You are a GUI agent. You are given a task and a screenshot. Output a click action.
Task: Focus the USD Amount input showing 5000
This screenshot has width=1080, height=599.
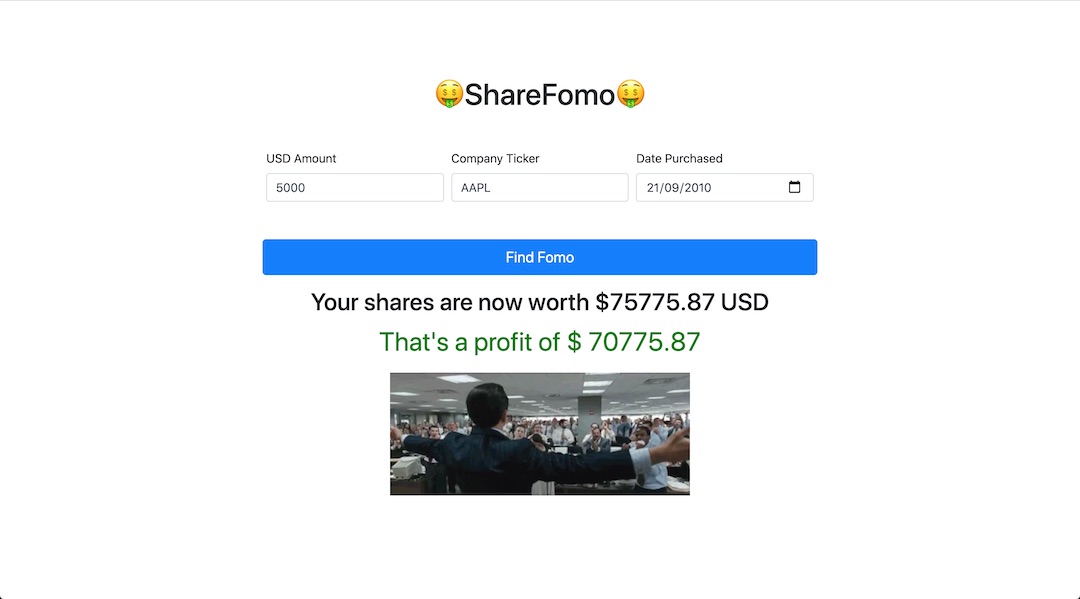coord(355,187)
